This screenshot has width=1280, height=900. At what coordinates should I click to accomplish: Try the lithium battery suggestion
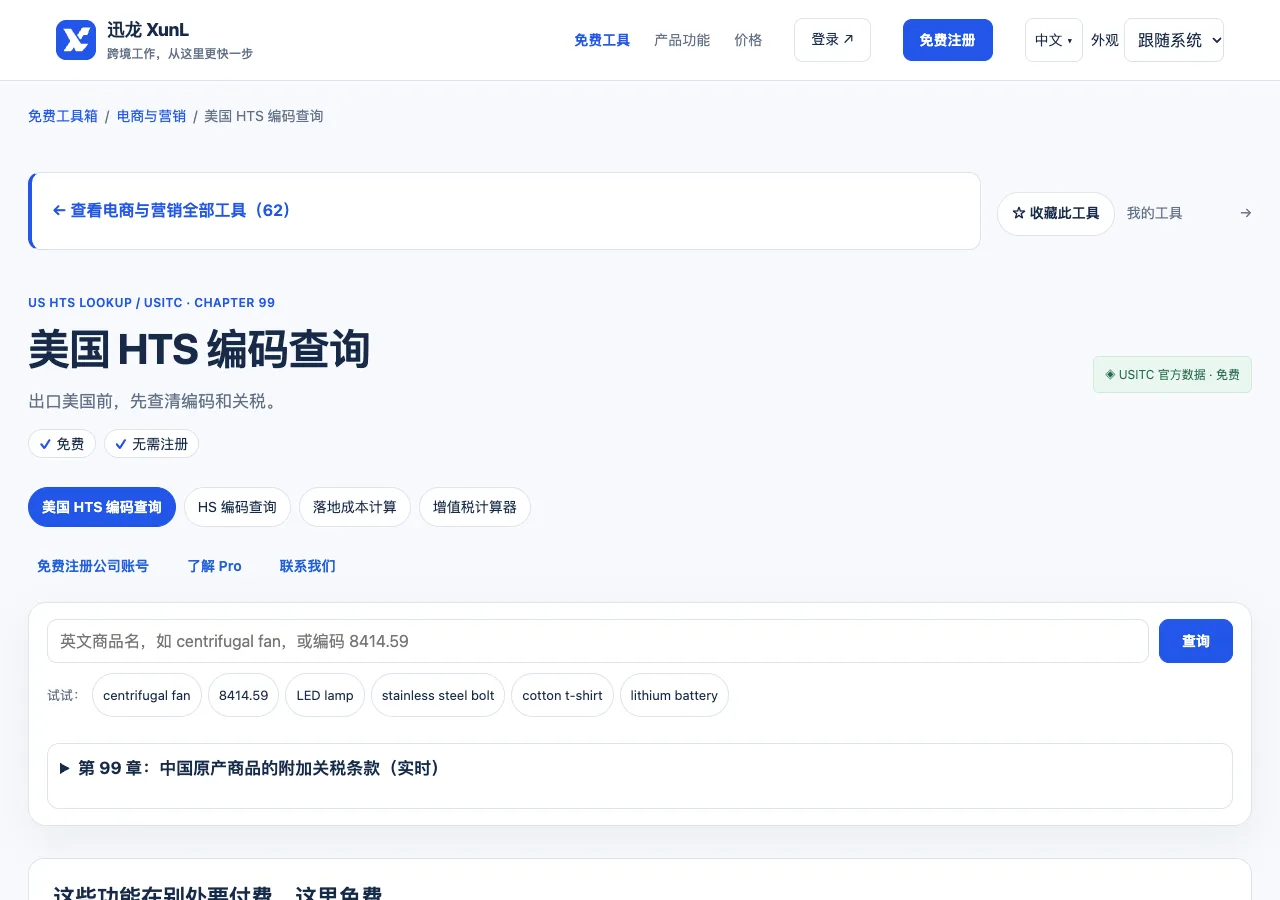(x=674, y=695)
